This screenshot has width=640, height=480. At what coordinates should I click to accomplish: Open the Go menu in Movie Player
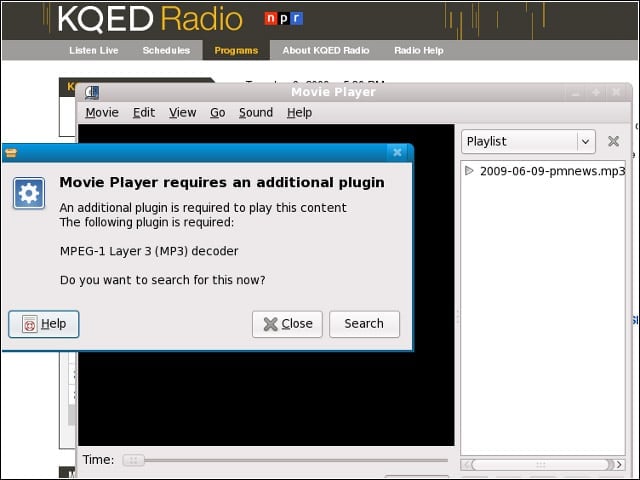pyautogui.click(x=218, y=112)
